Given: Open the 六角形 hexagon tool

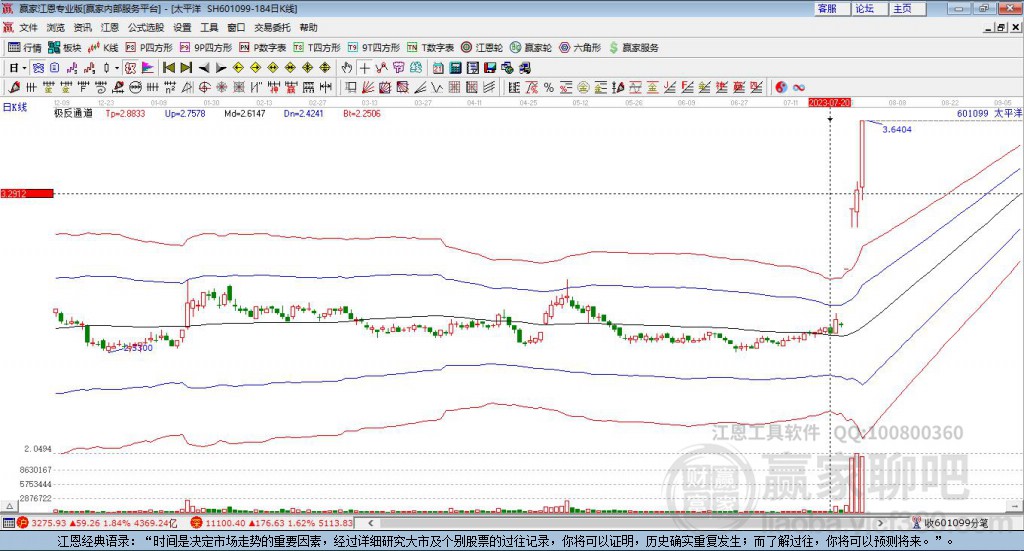Looking at the screenshot, I should [580, 48].
